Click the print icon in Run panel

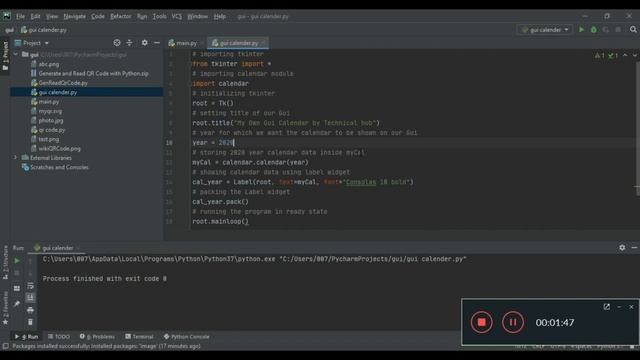click(x=30, y=310)
